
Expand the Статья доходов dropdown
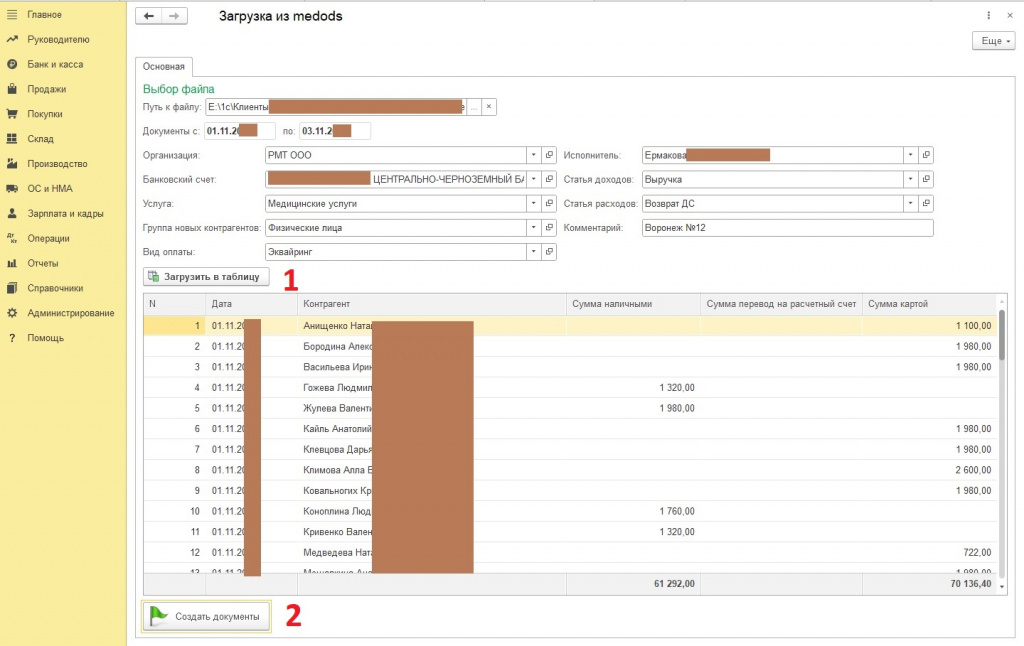[910, 179]
